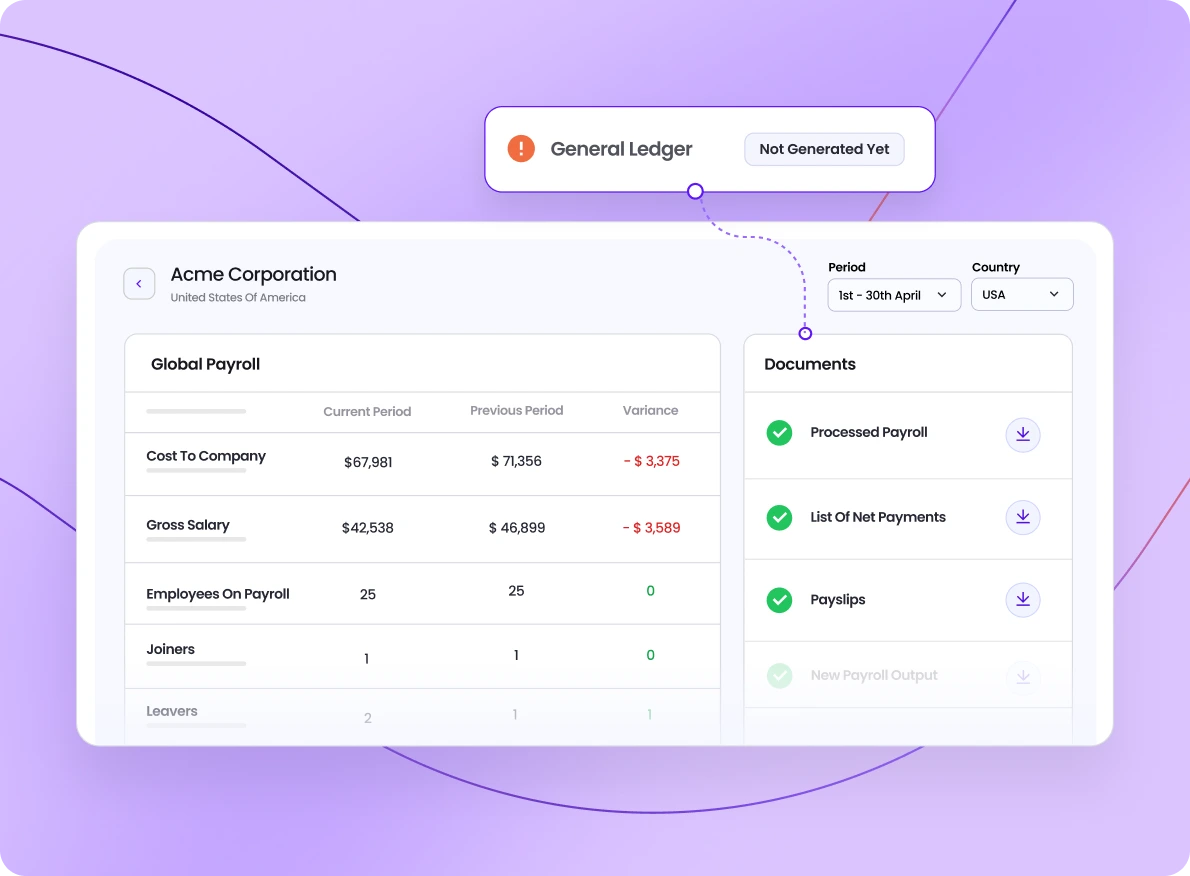Viewport: 1190px width, 876px height.
Task: Open the Country dropdown showing USA
Action: (x=1021, y=294)
